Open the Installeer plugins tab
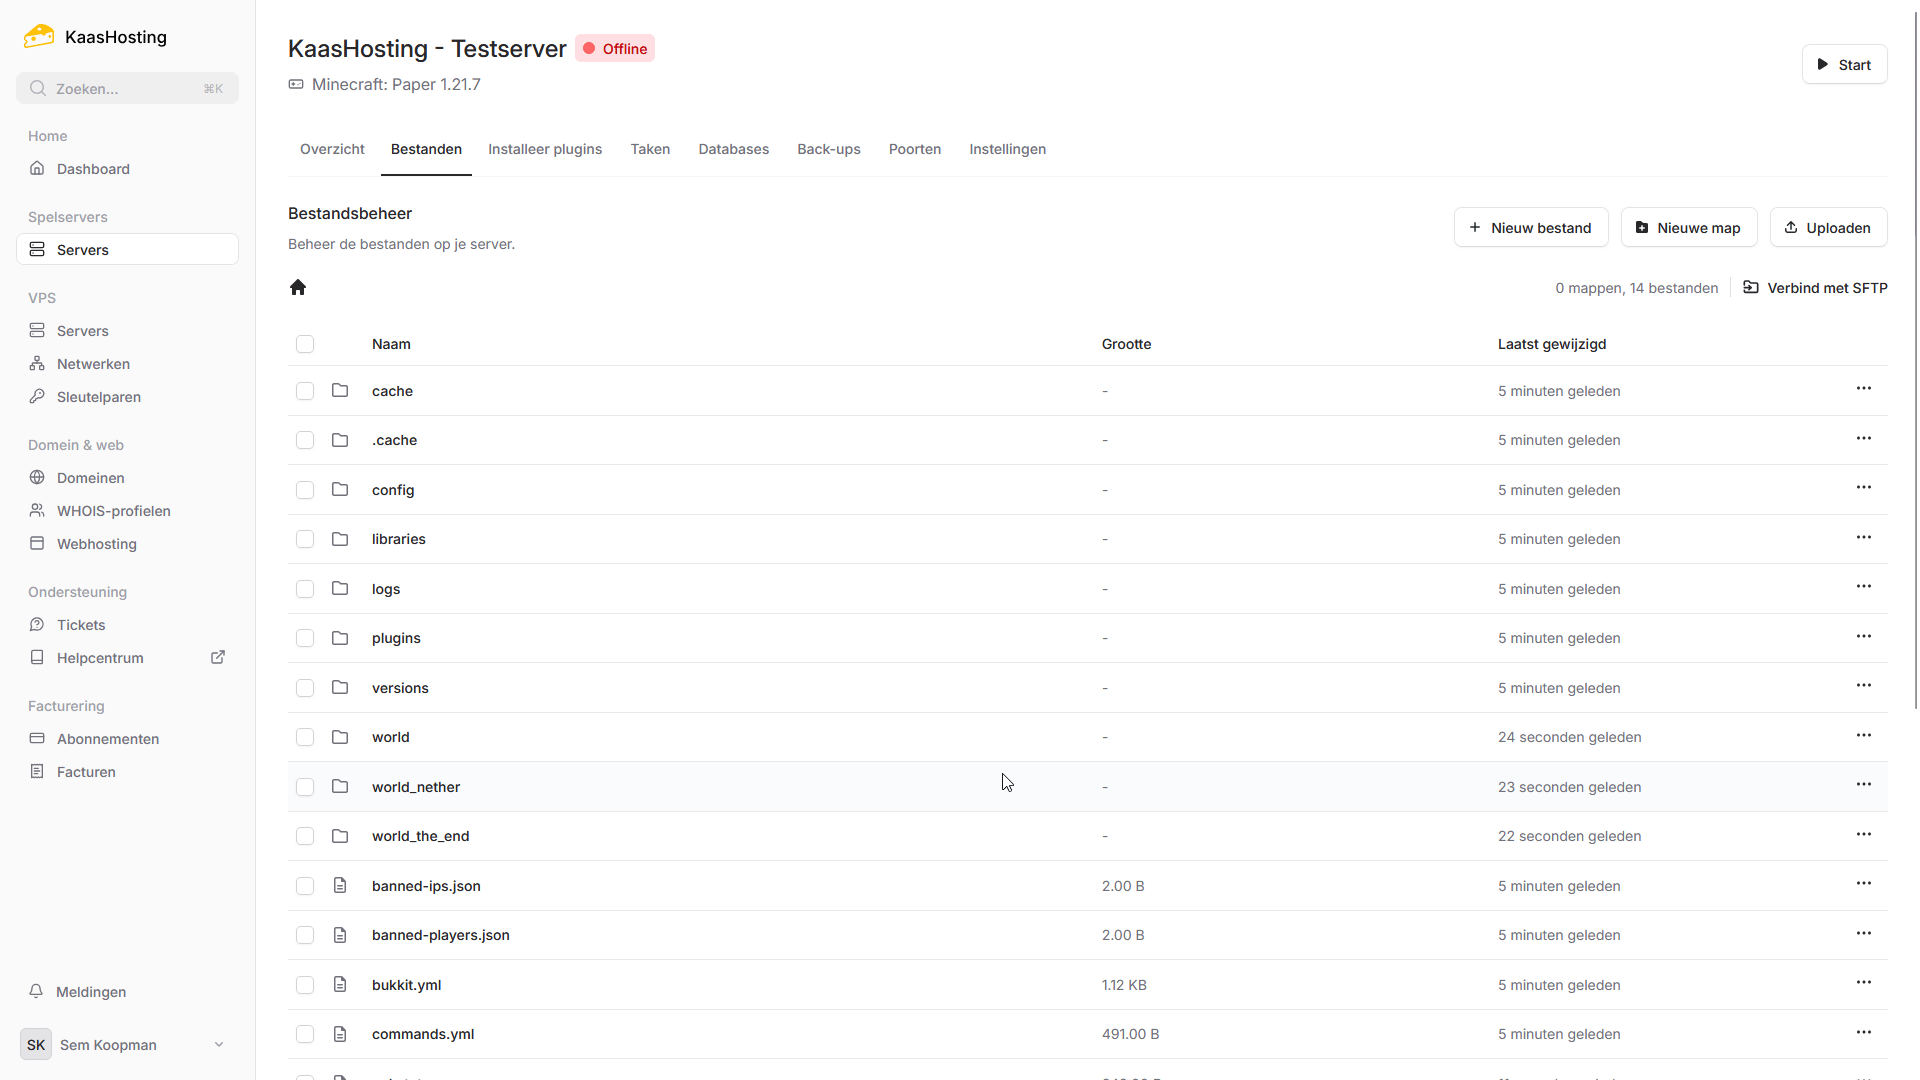Image resolution: width=1920 pixels, height=1080 pixels. 545,149
